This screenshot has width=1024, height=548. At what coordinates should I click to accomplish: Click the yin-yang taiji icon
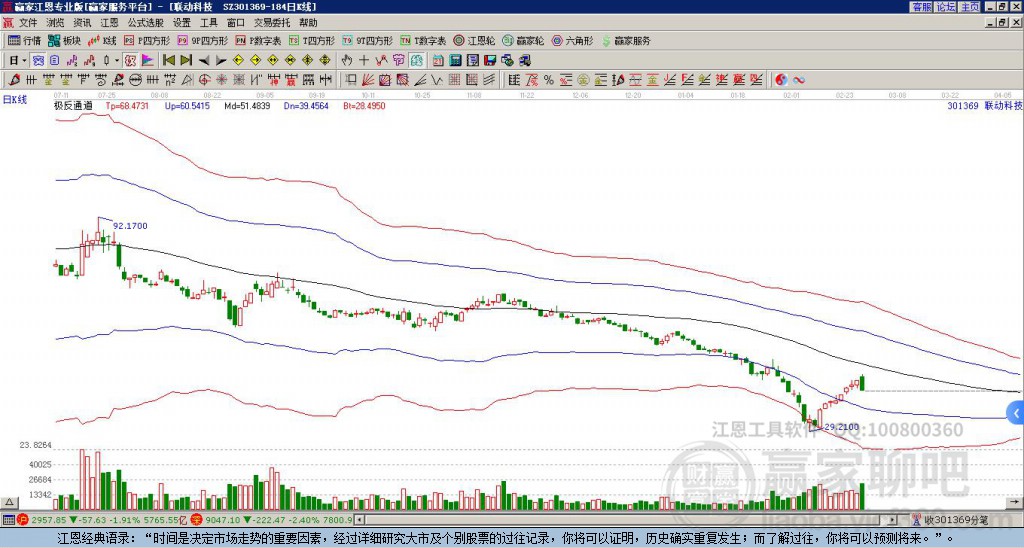click(x=781, y=80)
